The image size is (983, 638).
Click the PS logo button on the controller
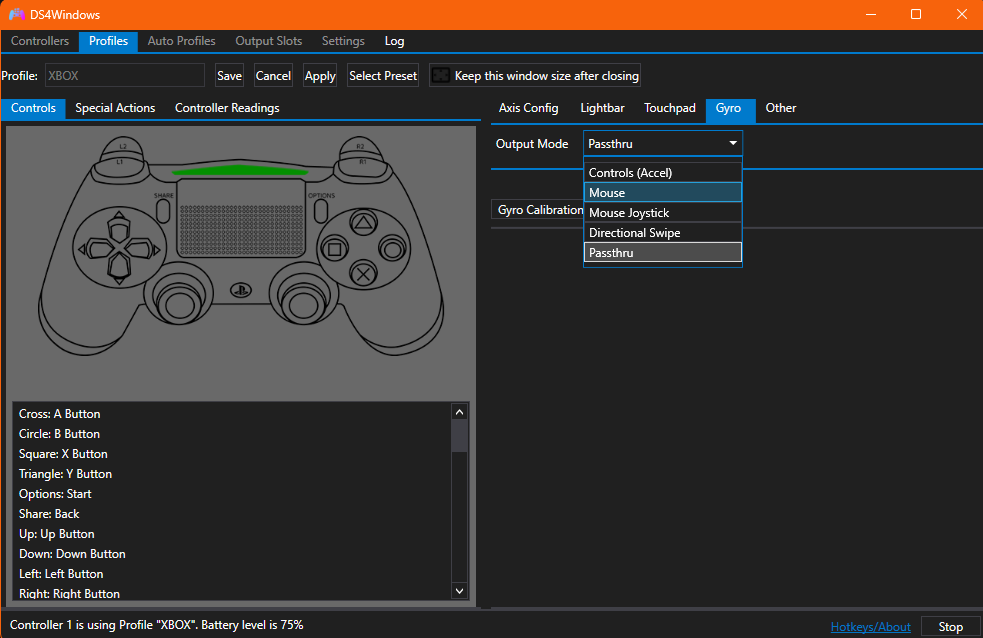240,291
